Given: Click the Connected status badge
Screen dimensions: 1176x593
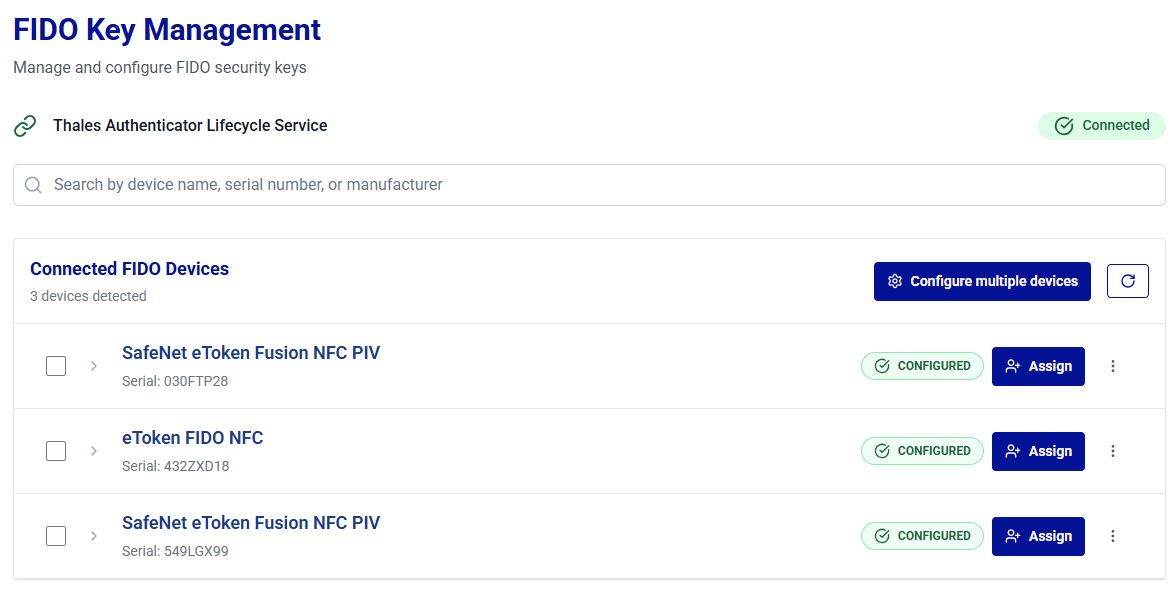Looking at the screenshot, I should click(x=1101, y=125).
